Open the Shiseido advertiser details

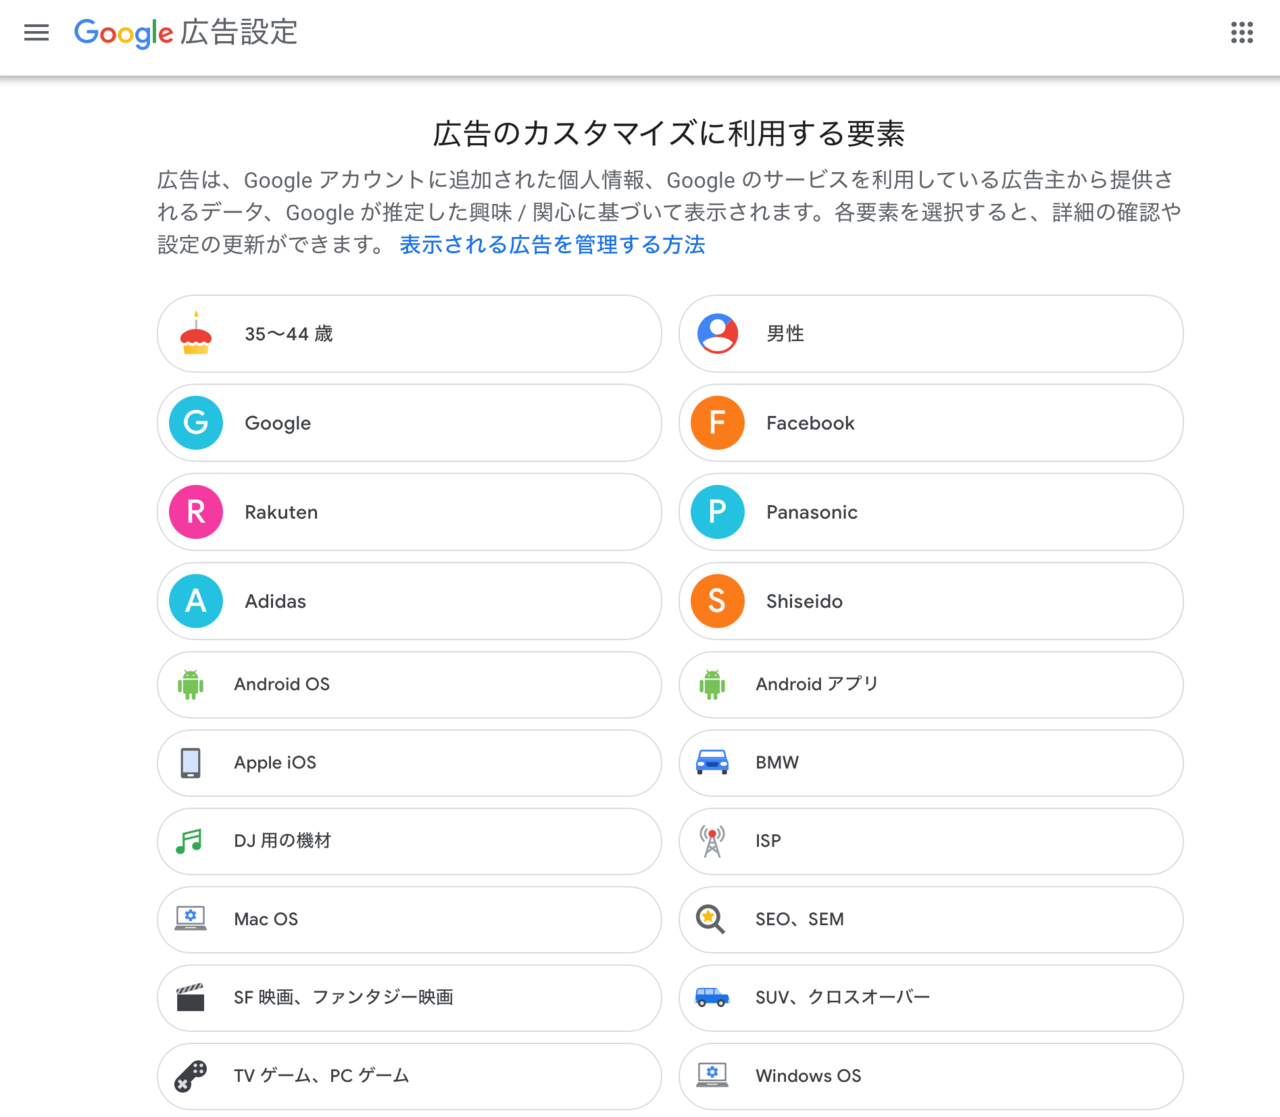(x=930, y=601)
